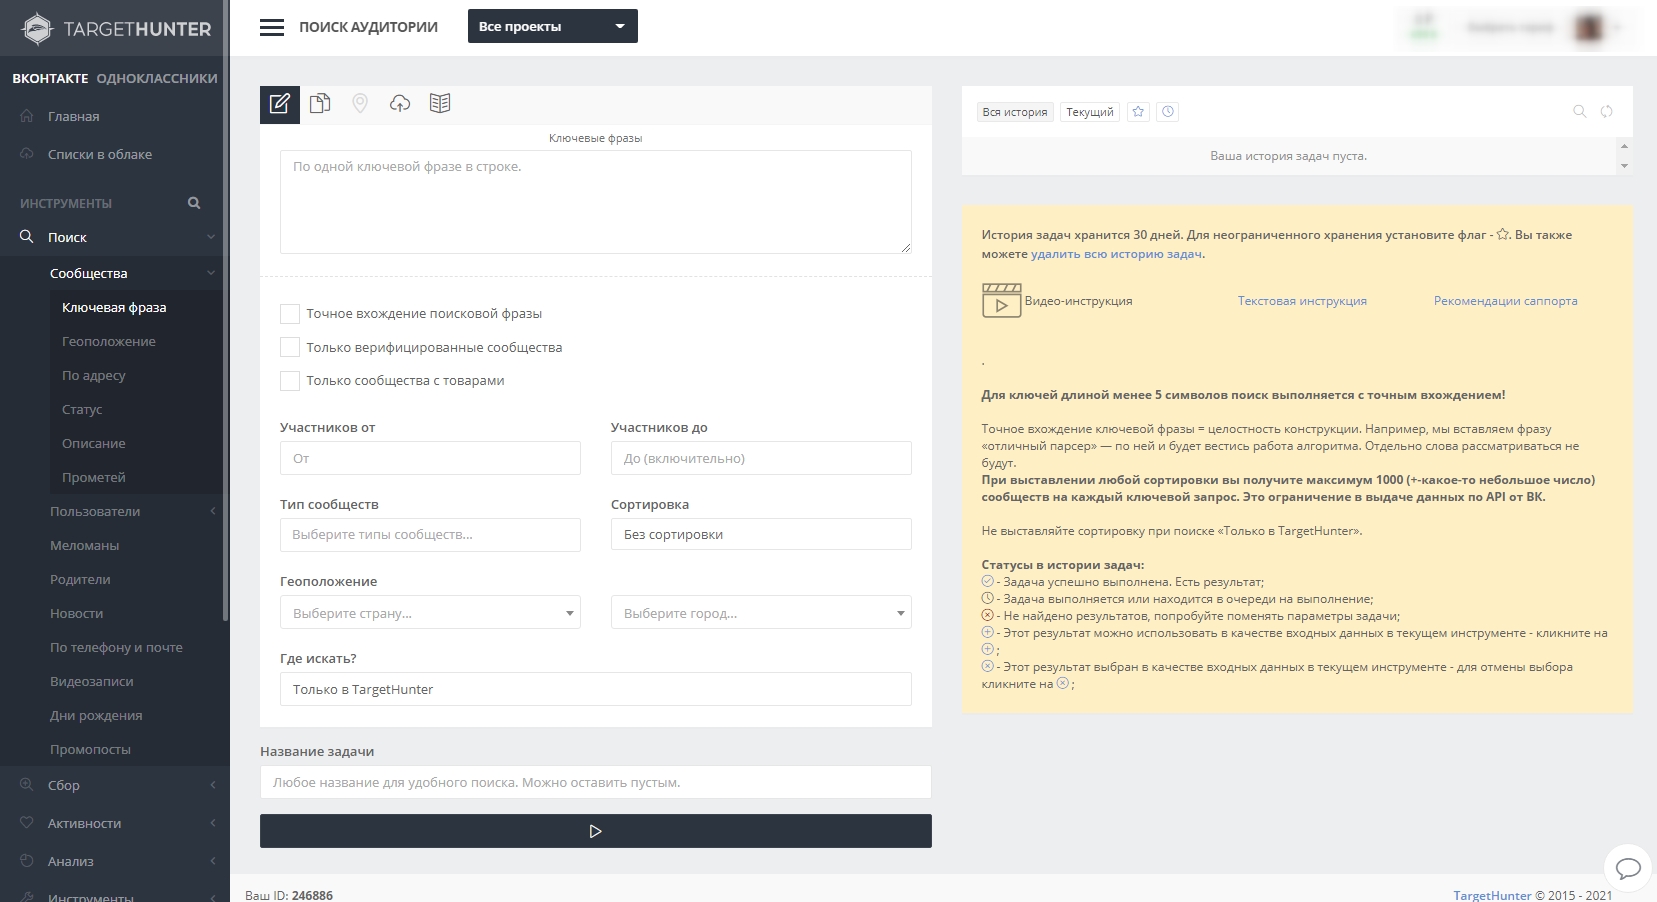Show Текущий tool history
The height and width of the screenshot is (902, 1657).
coord(1090,112)
